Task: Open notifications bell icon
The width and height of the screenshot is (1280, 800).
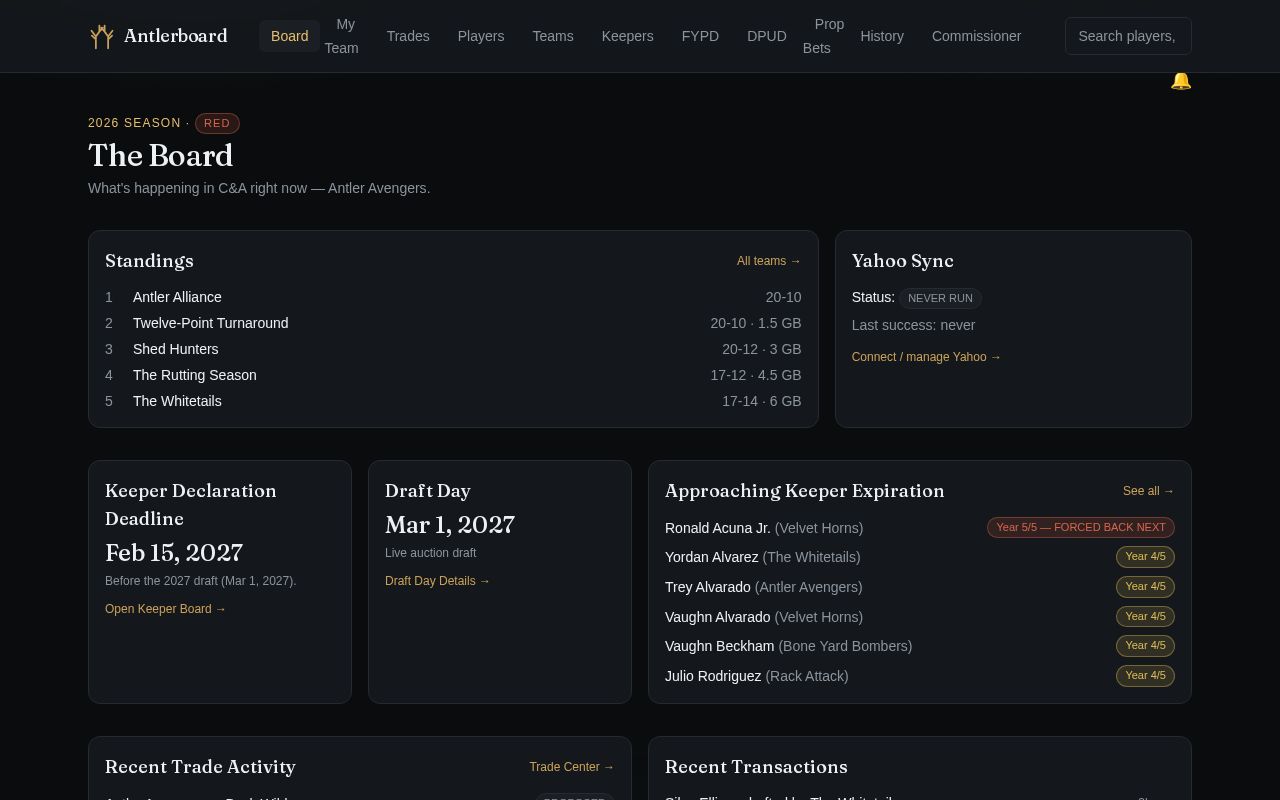Action: (x=1181, y=81)
